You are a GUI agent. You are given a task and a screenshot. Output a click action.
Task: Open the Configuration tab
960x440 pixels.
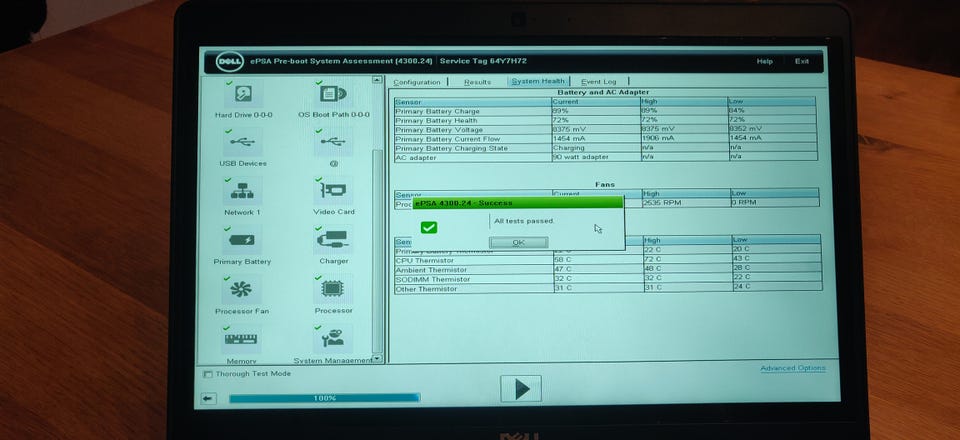pos(417,82)
